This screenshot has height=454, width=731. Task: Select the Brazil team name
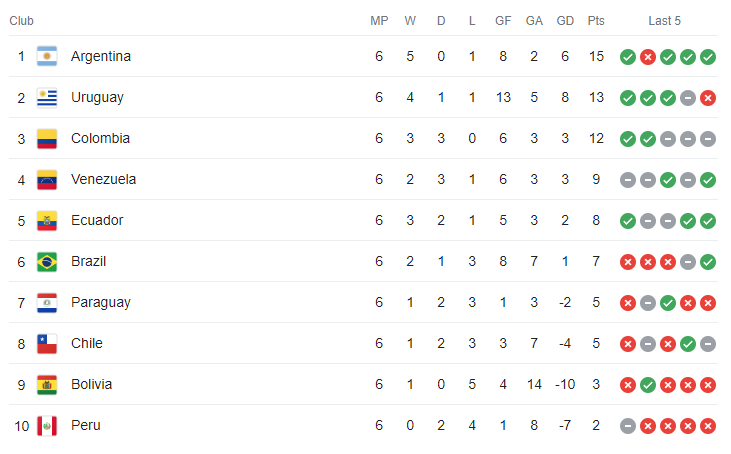[x=88, y=262]
